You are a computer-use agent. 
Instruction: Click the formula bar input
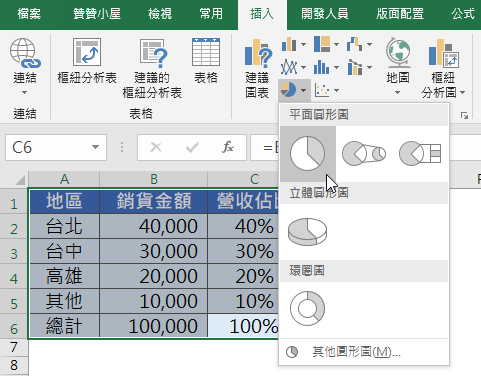pos(265,147)
